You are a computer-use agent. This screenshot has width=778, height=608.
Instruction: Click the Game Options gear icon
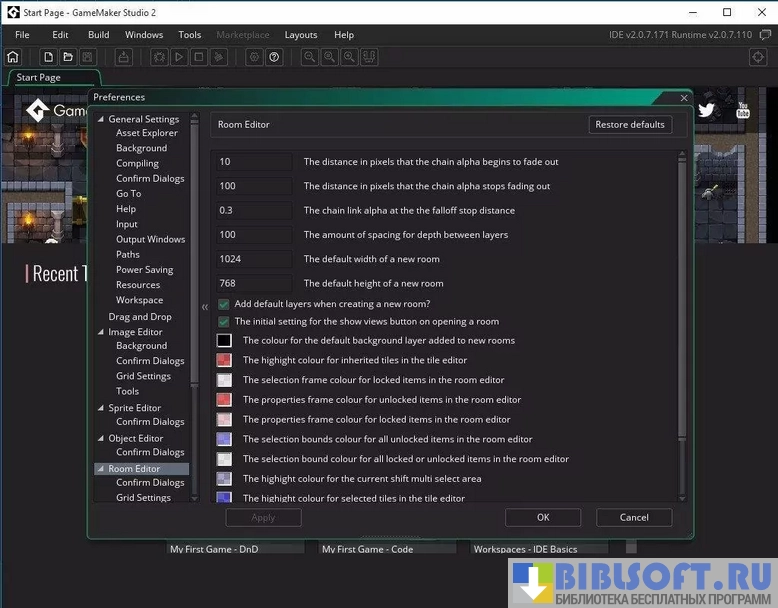click(255, 57)
